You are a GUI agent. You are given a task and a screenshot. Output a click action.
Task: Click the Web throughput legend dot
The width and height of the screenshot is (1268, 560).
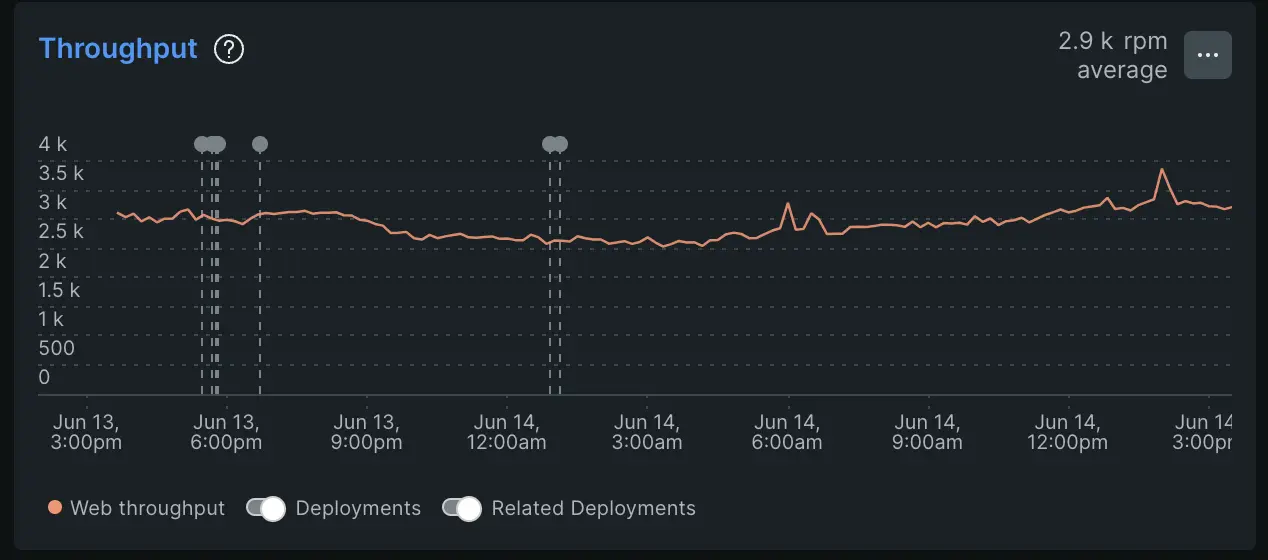pos(55,508)
